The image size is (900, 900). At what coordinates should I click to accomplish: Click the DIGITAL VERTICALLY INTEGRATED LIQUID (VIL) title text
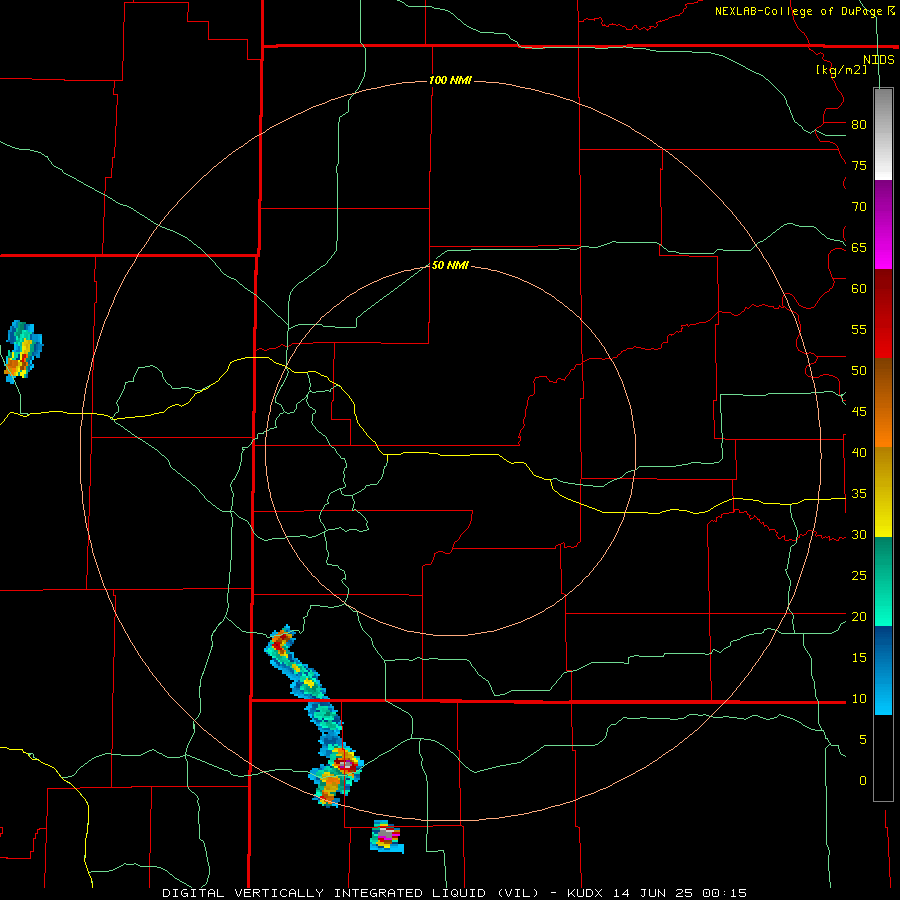[350, 893]
